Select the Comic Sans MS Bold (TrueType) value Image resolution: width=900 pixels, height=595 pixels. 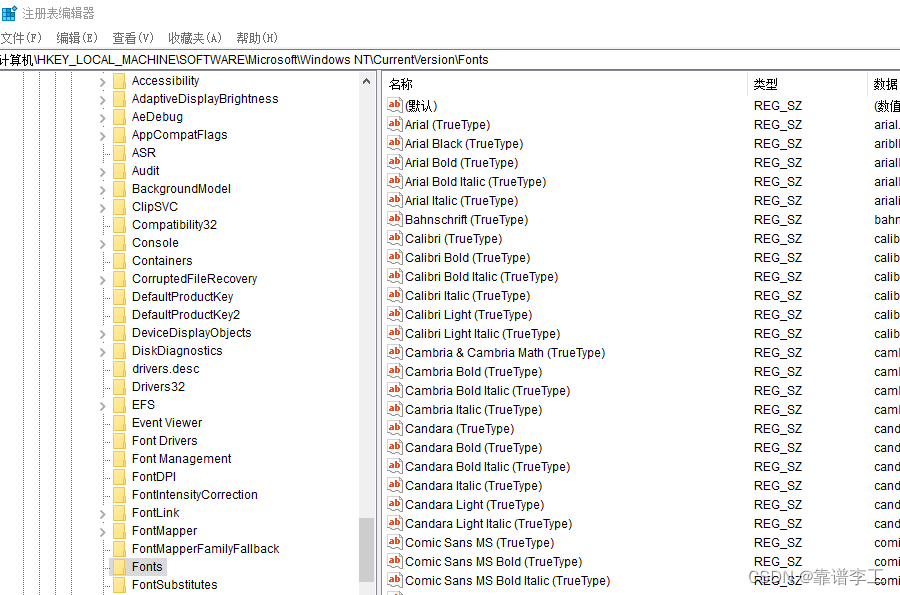point(494,561)
